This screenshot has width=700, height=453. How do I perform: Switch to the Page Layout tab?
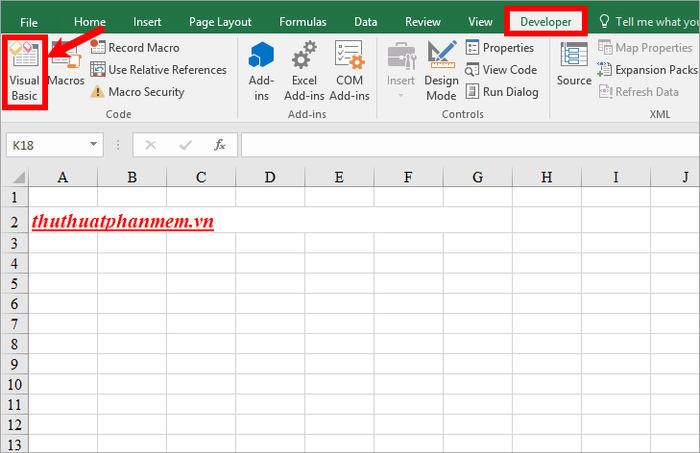tap(220, 22)
